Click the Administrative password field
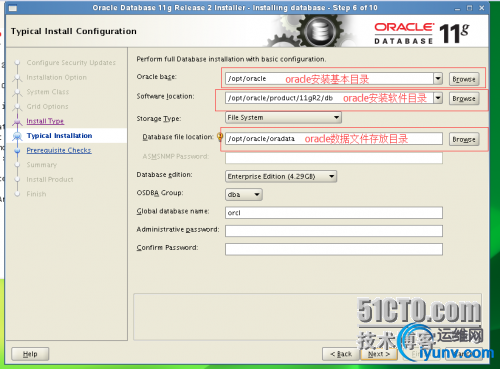500x369 pixels. coord(334,231)
